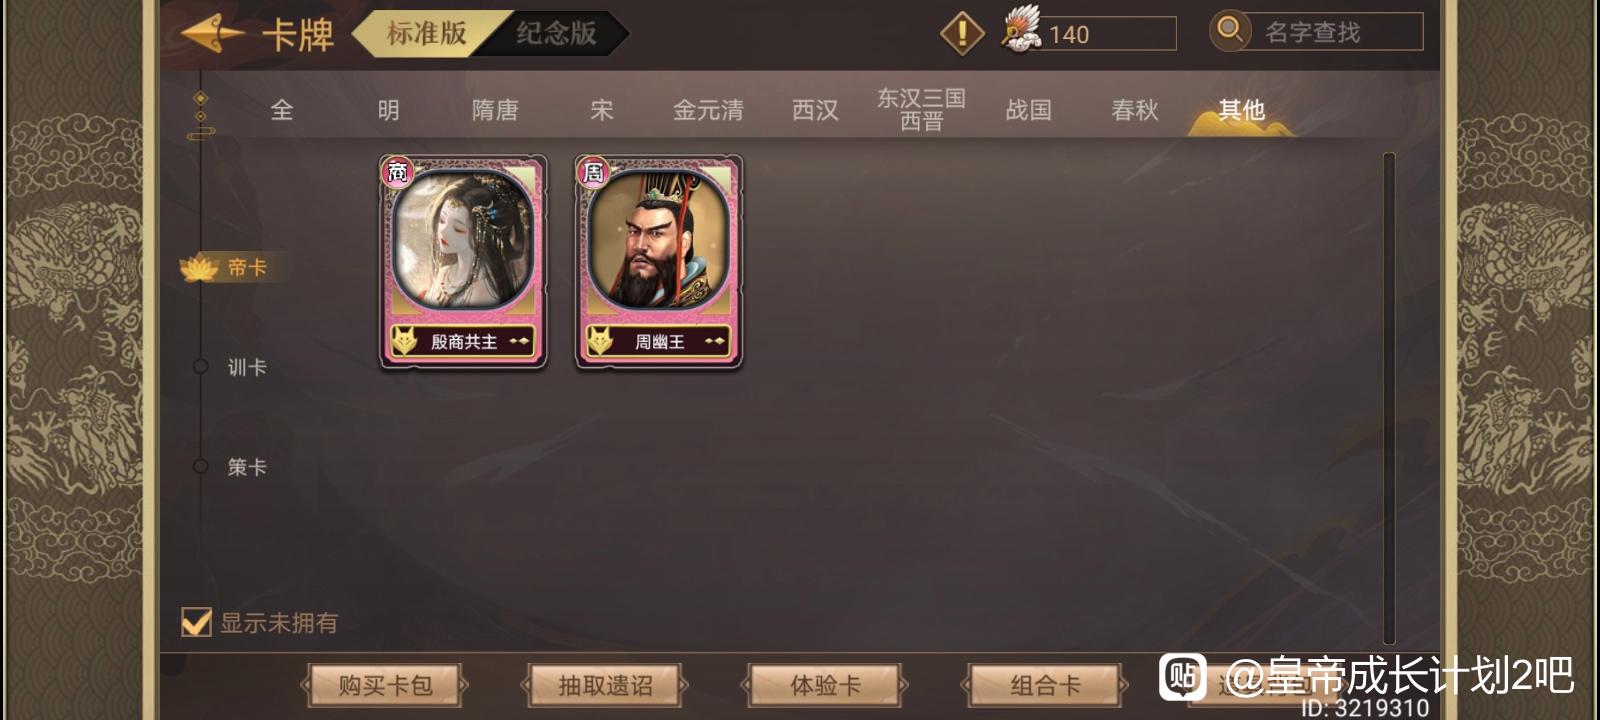Click the 周 dynasty badge on card
Image resolution: width=1600 pixels, height=720 pixels.
pyautogui.click(x=593, y=172)
